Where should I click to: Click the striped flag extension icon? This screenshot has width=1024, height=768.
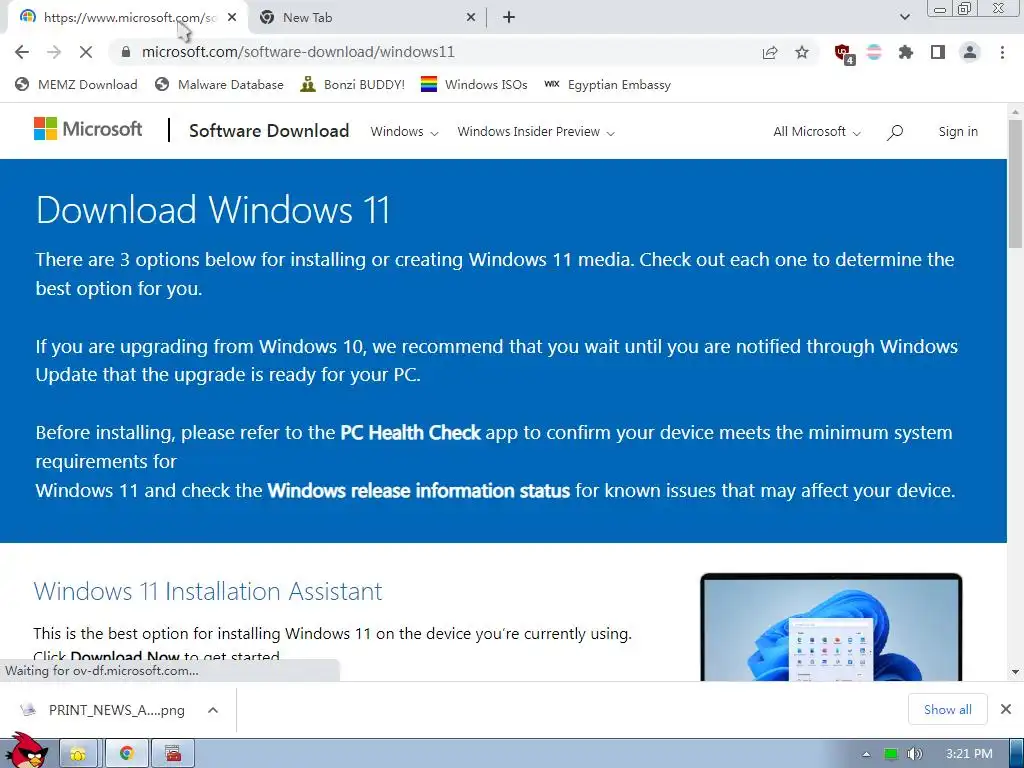pos(874,52)
